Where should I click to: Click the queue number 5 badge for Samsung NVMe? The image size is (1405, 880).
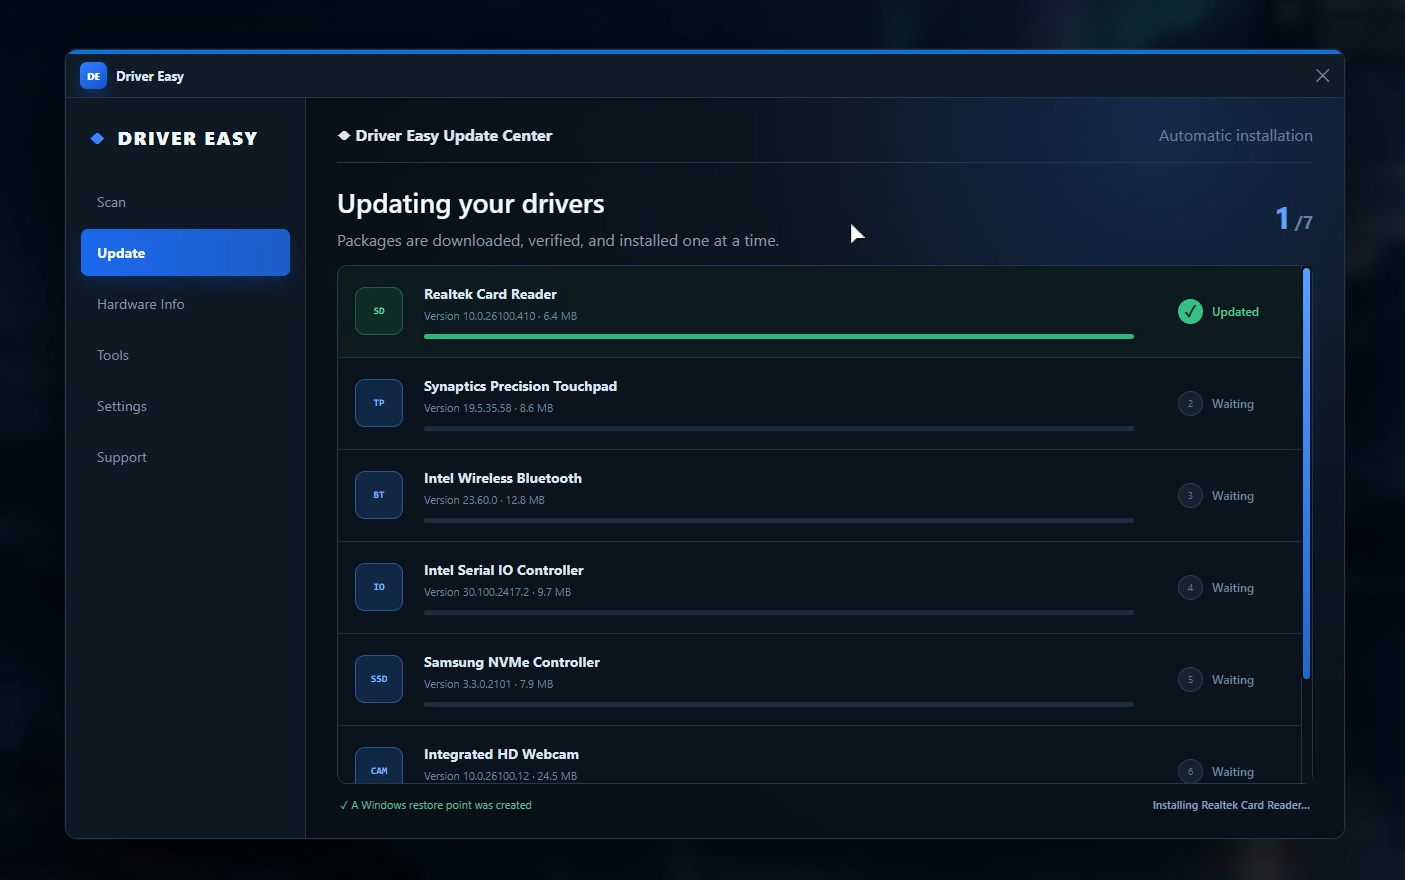pyautogui.click(x=1190, y=680)
